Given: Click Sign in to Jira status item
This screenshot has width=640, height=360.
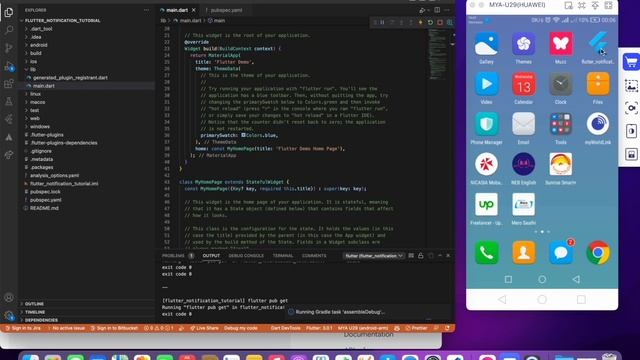Looking at the screenshot, I should [x=23, y=328].
